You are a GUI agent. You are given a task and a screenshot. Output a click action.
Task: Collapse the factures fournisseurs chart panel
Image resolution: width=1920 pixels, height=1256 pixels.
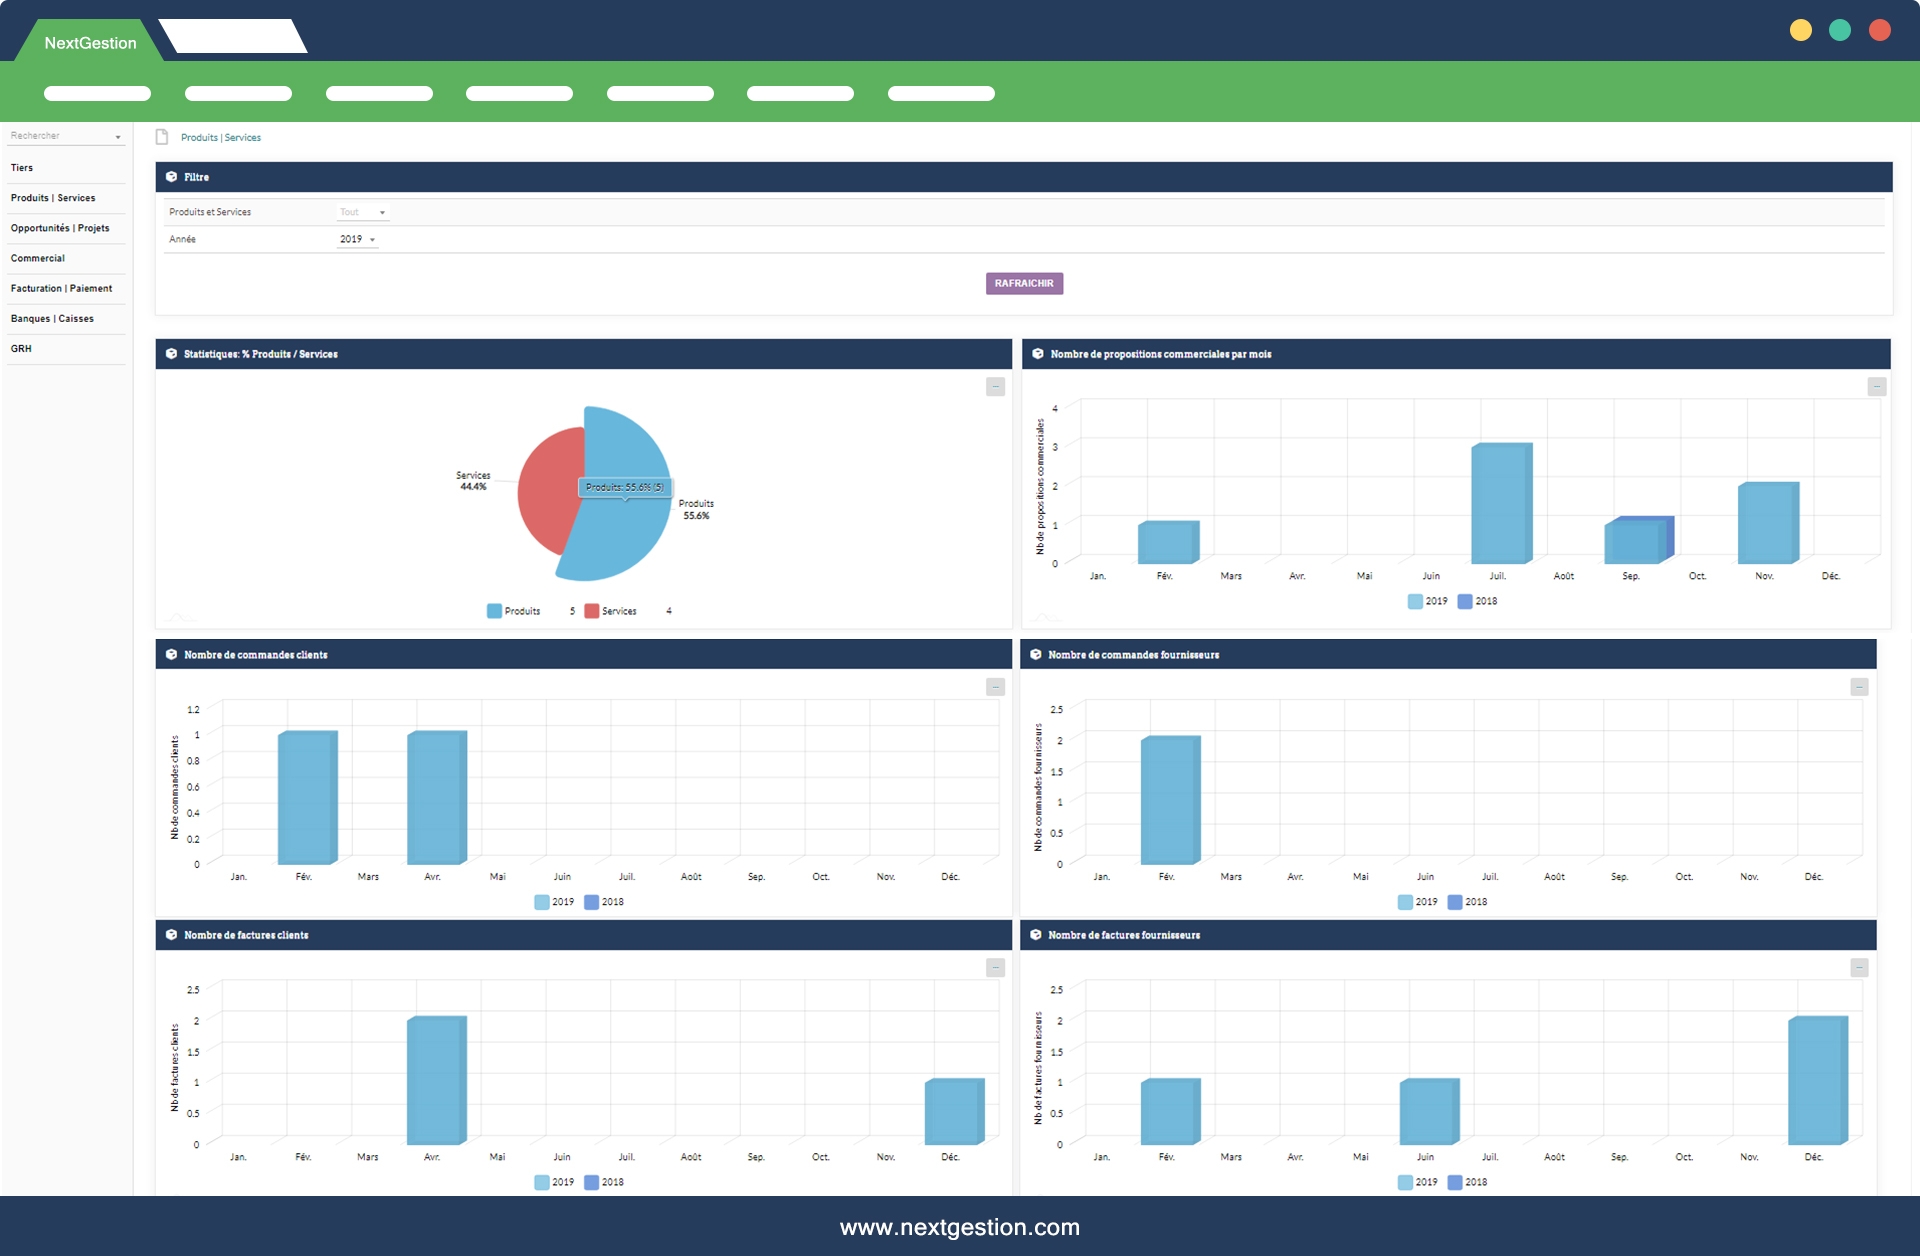click(x=1859, y=967)
